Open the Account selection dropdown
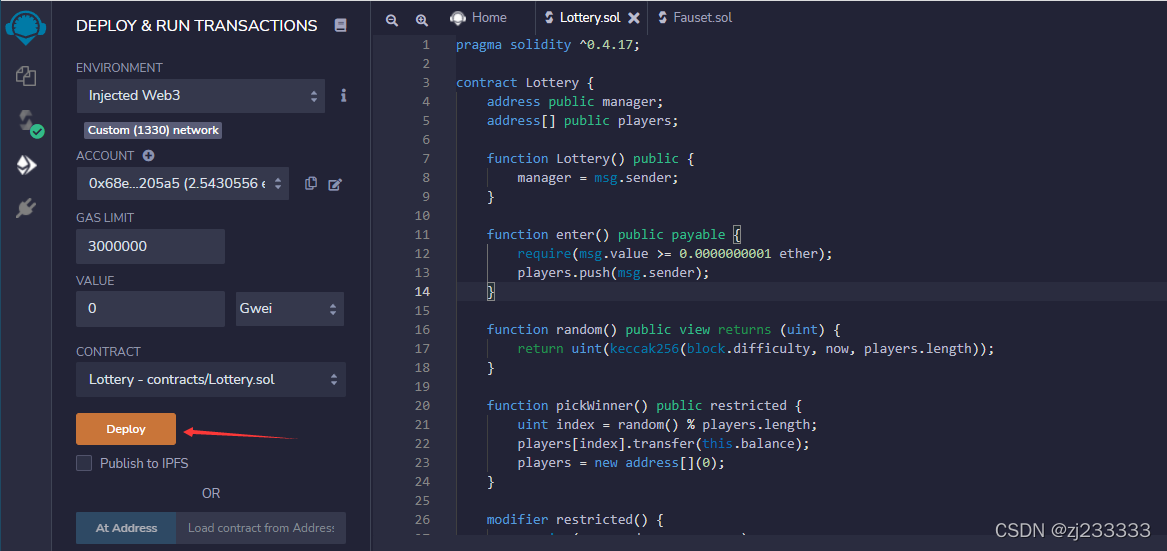The image size is (1167, 551). click(182, 183)
